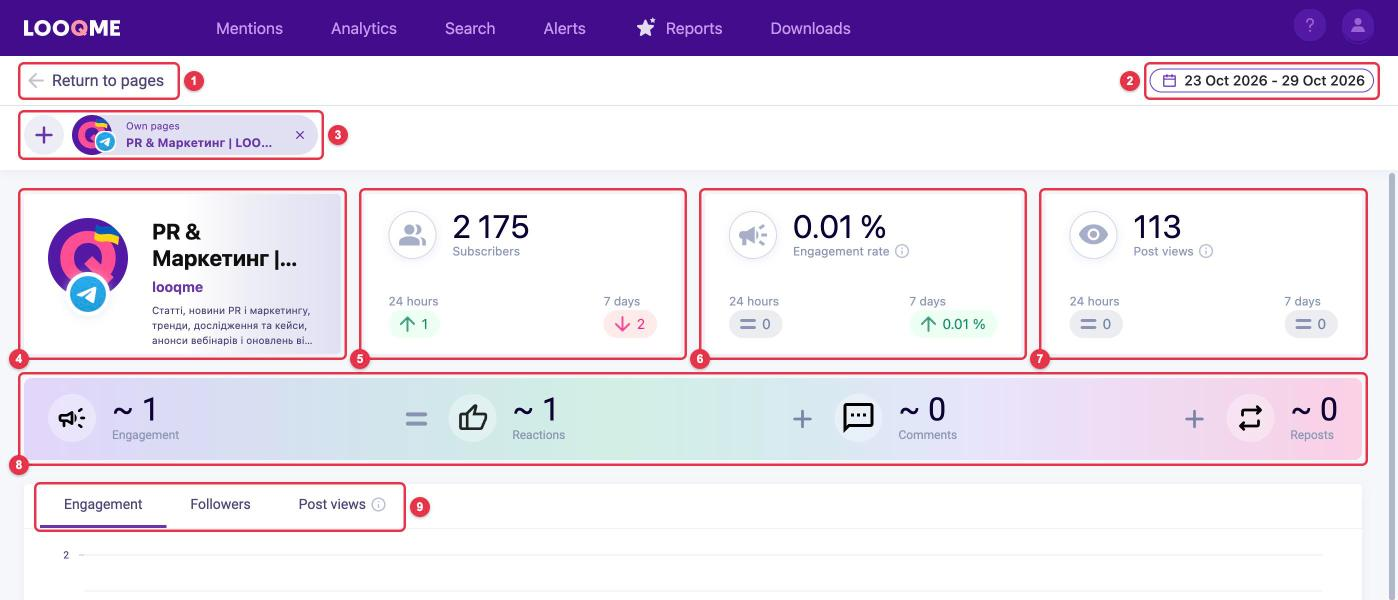This screenshot has height=600, width=1398.
Task: Open the Downloads section
Action: click(x=810, y=28)
